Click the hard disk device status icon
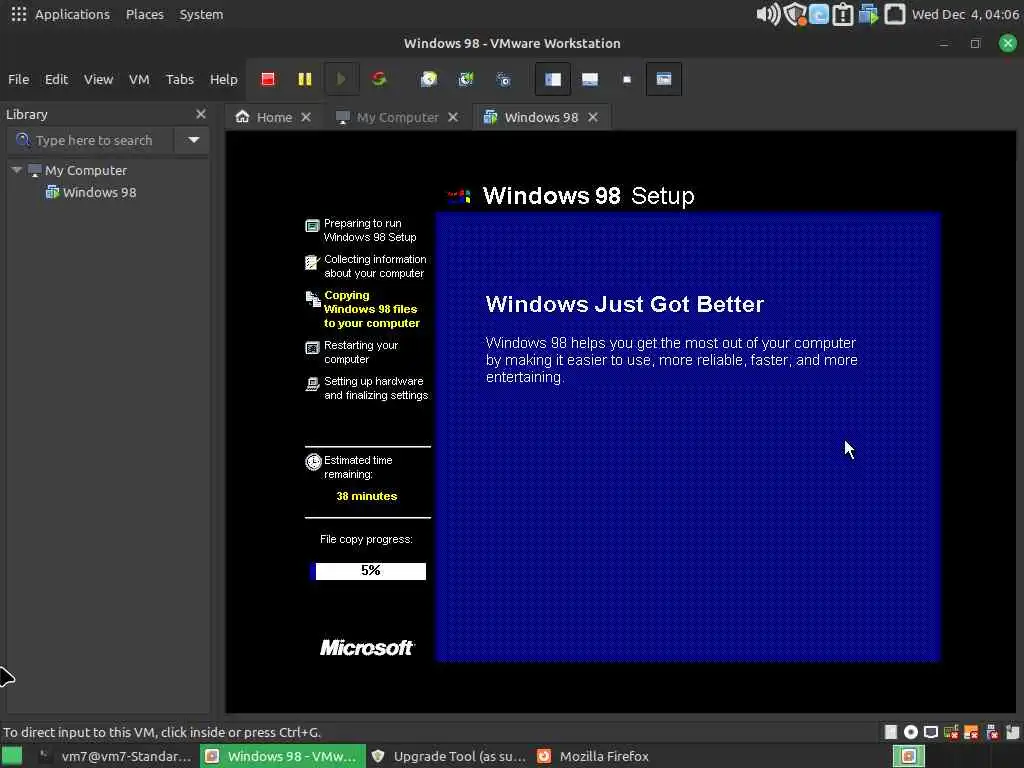 891,732
